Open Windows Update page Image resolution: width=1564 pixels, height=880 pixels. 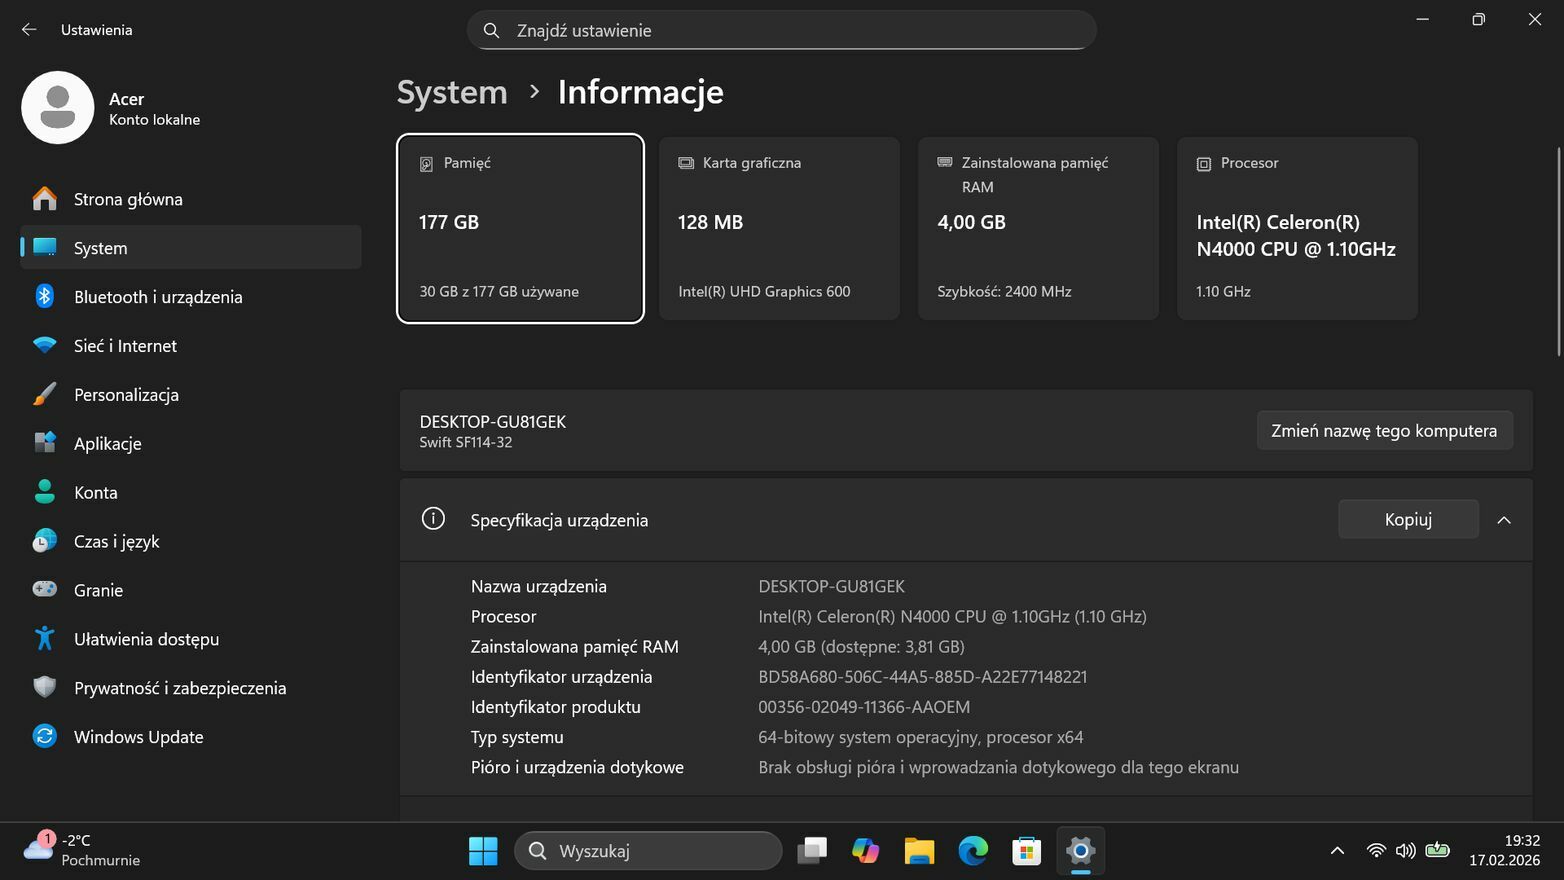pos(138,737)
